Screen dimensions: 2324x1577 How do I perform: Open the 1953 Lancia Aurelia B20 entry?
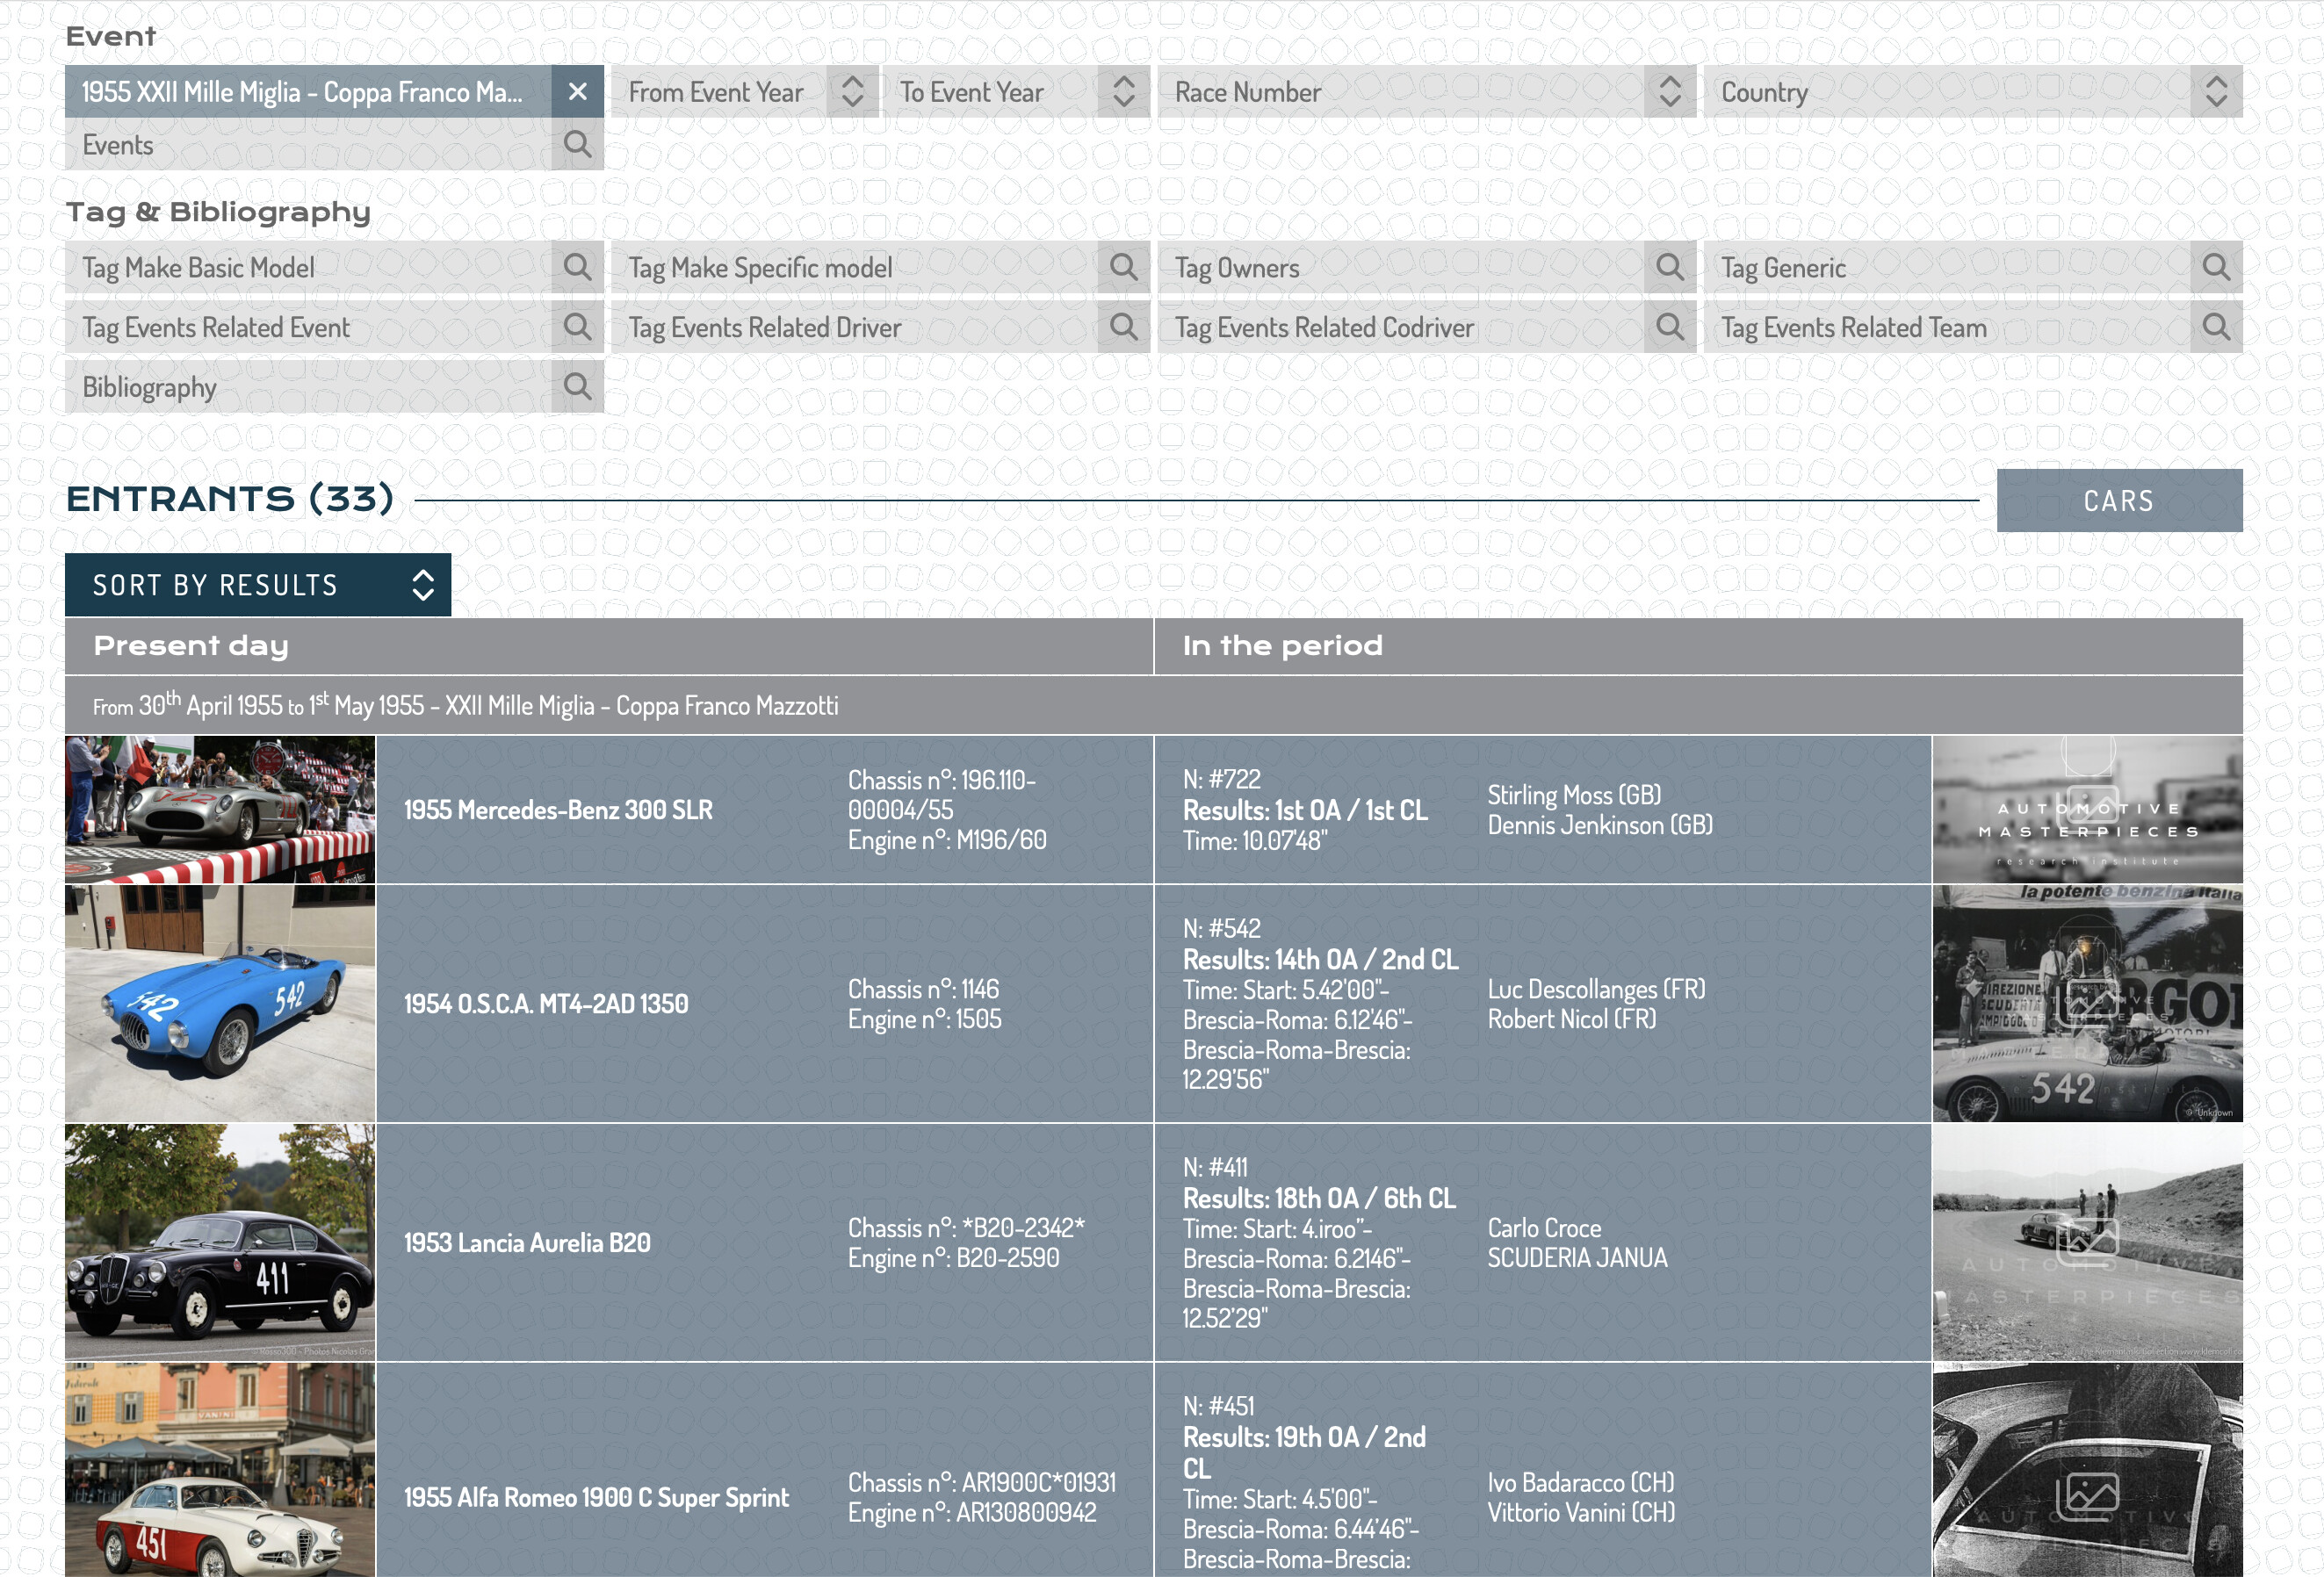pyautogui.click(x=527, y=1243)
